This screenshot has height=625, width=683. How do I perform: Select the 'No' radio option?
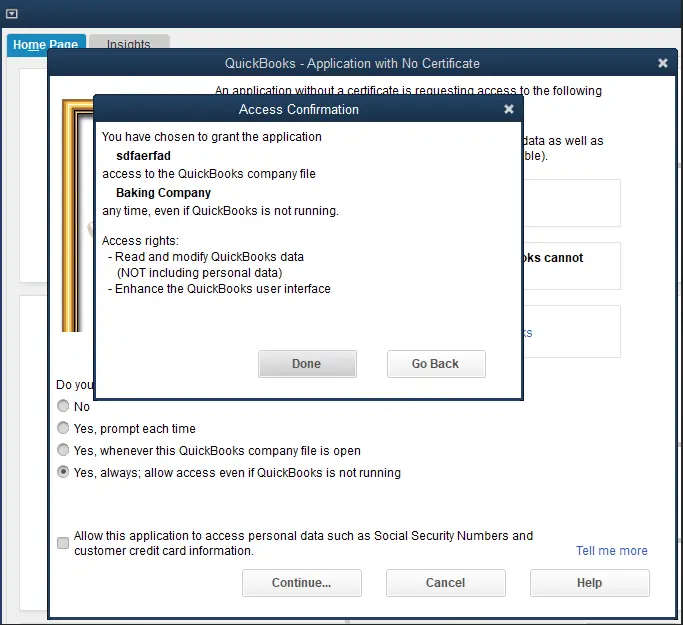[x=63, y=406]
